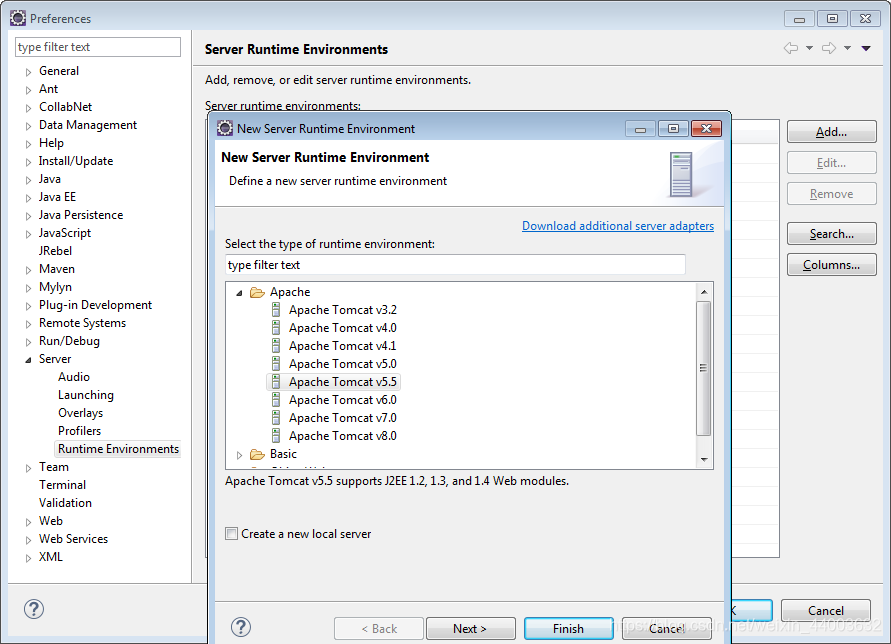Close the New Server Runtime Environment dialog

tap(706, 128)
